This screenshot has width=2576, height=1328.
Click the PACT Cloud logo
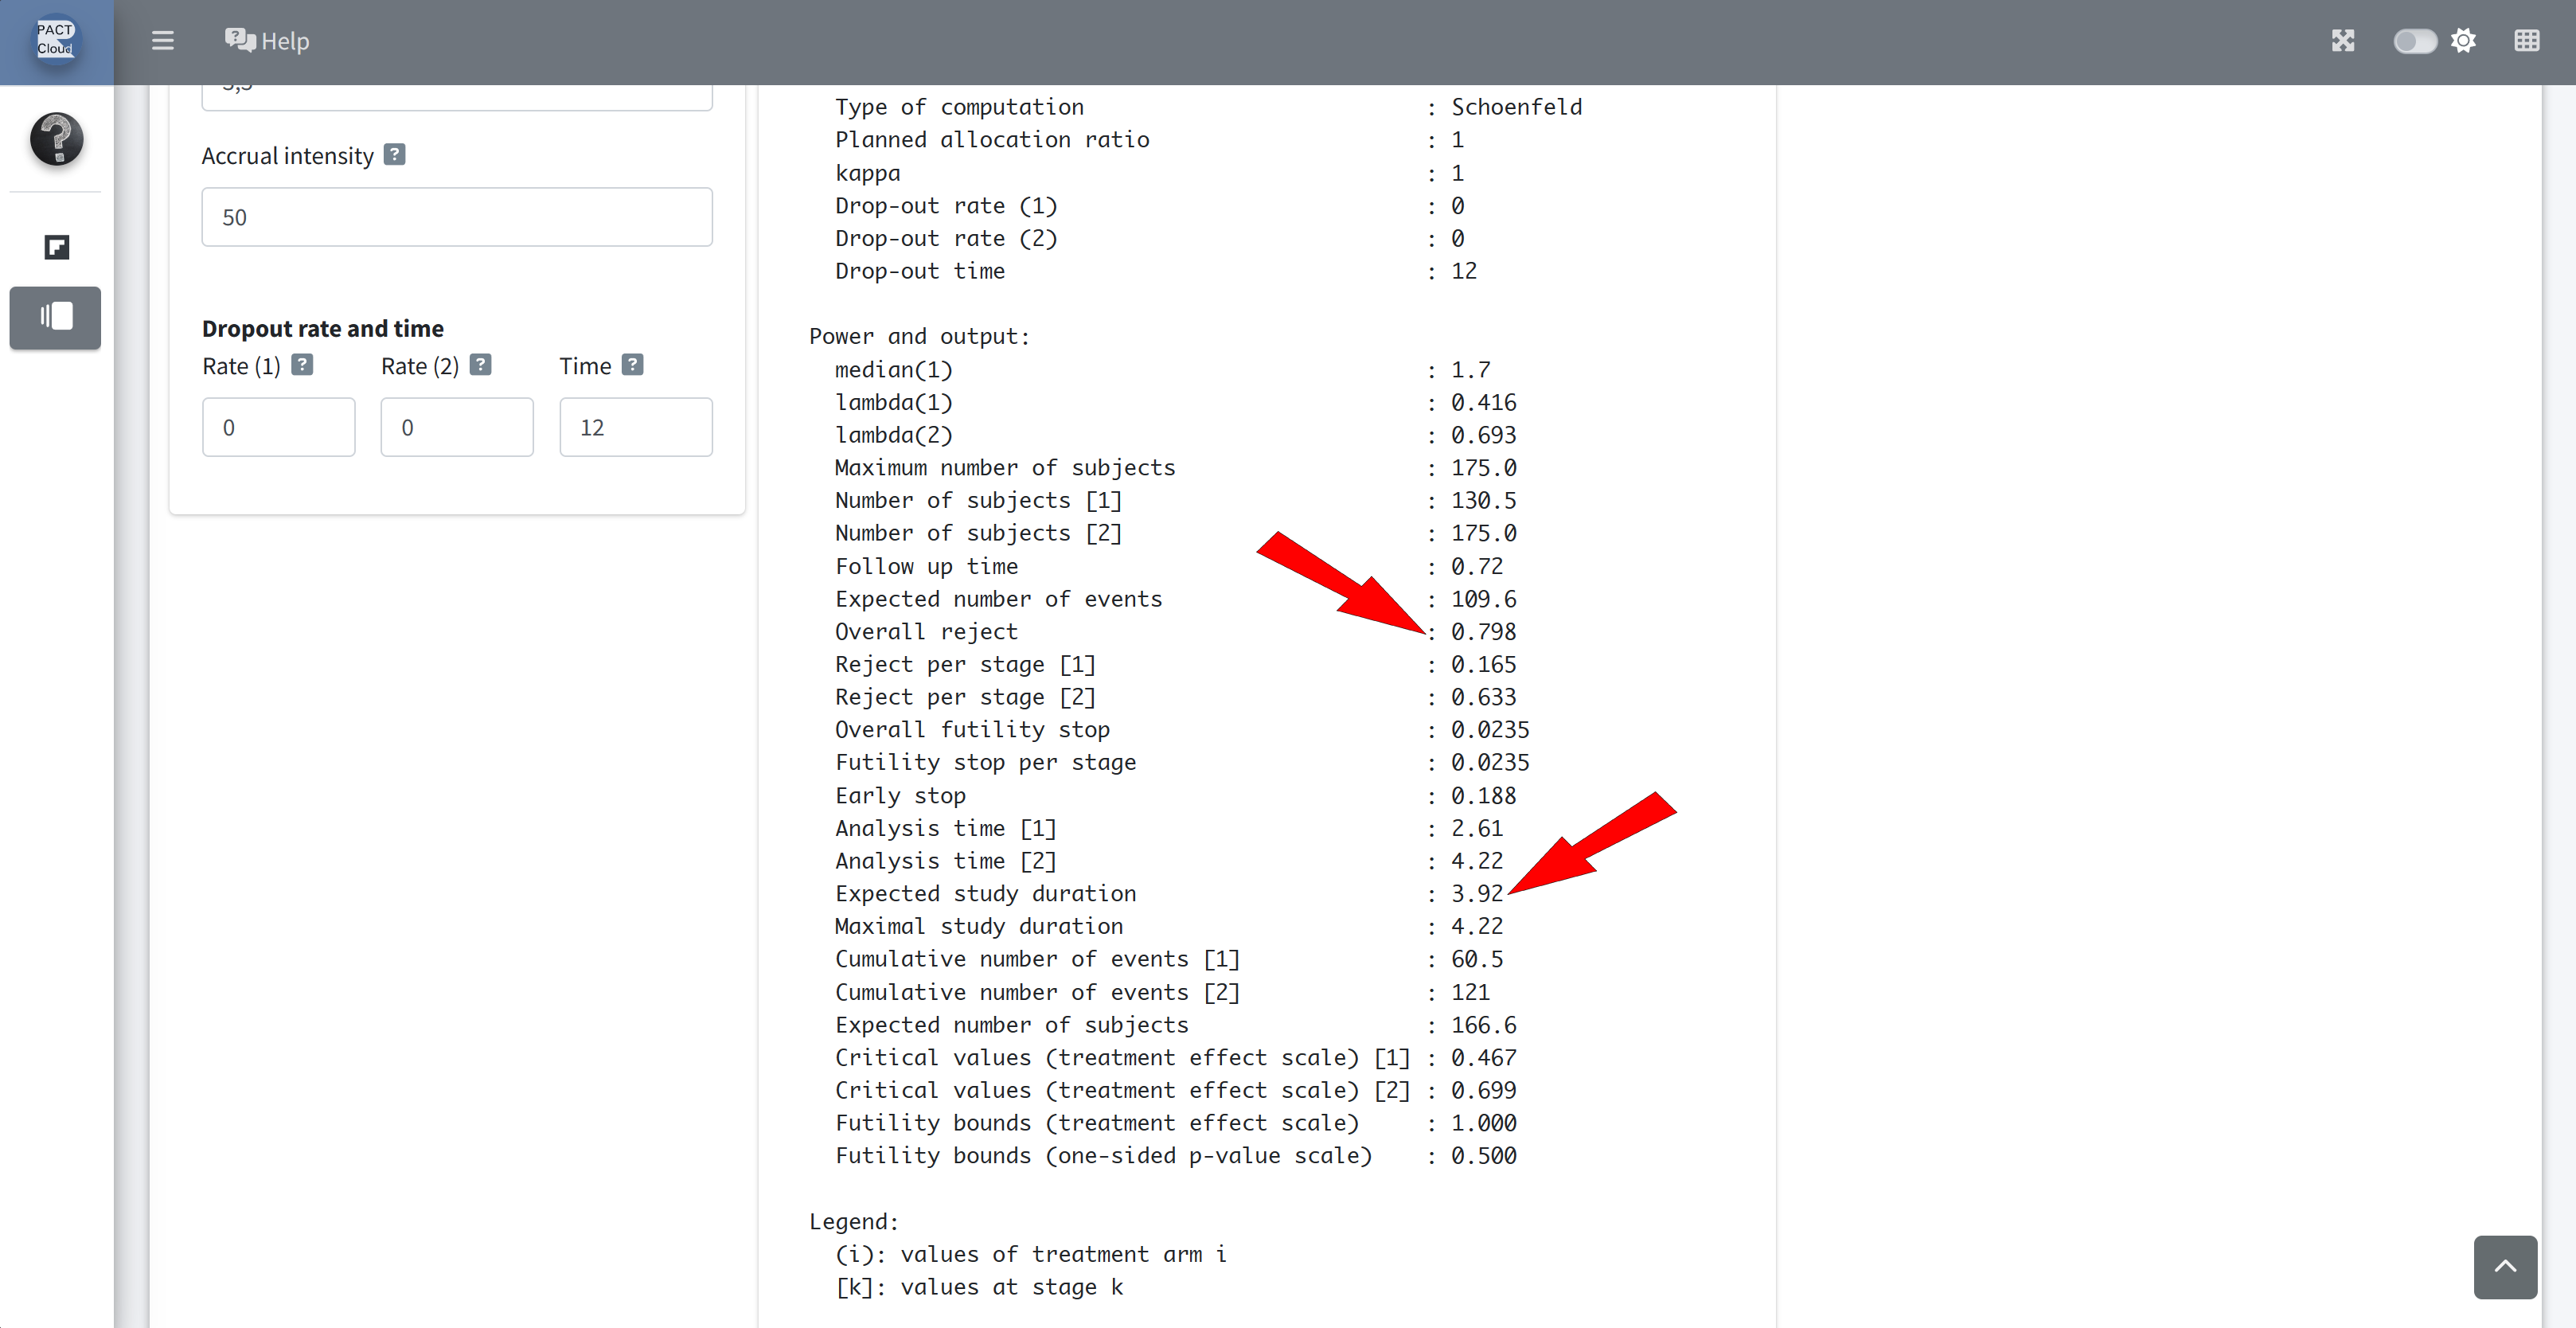click(56, 40)
